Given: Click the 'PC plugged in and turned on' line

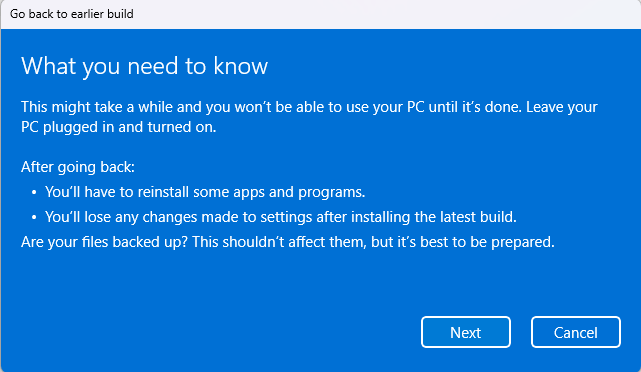Looking at the screenshot, I should (119, 127).
